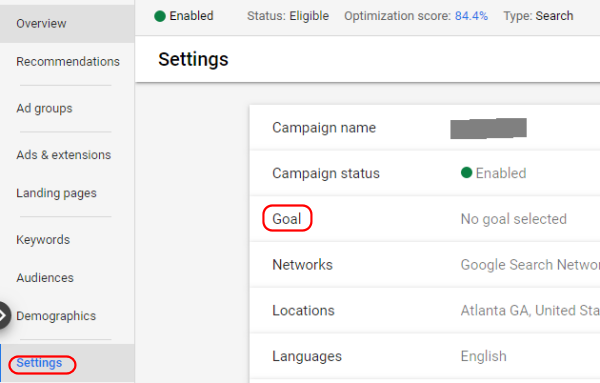Open Recommendations in the sidebar
The height and width of the screenshot is (383, 600).
(x=68, y=62)
